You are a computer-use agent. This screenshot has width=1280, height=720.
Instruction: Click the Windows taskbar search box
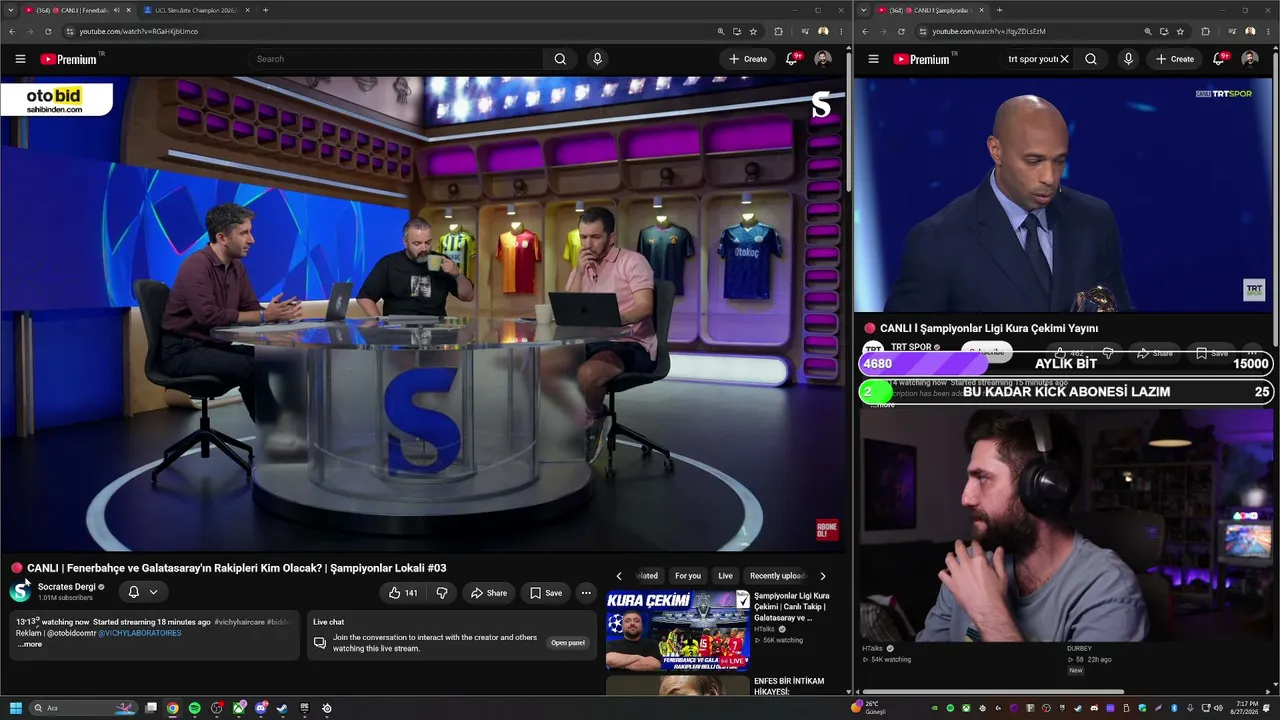(84, 708)
